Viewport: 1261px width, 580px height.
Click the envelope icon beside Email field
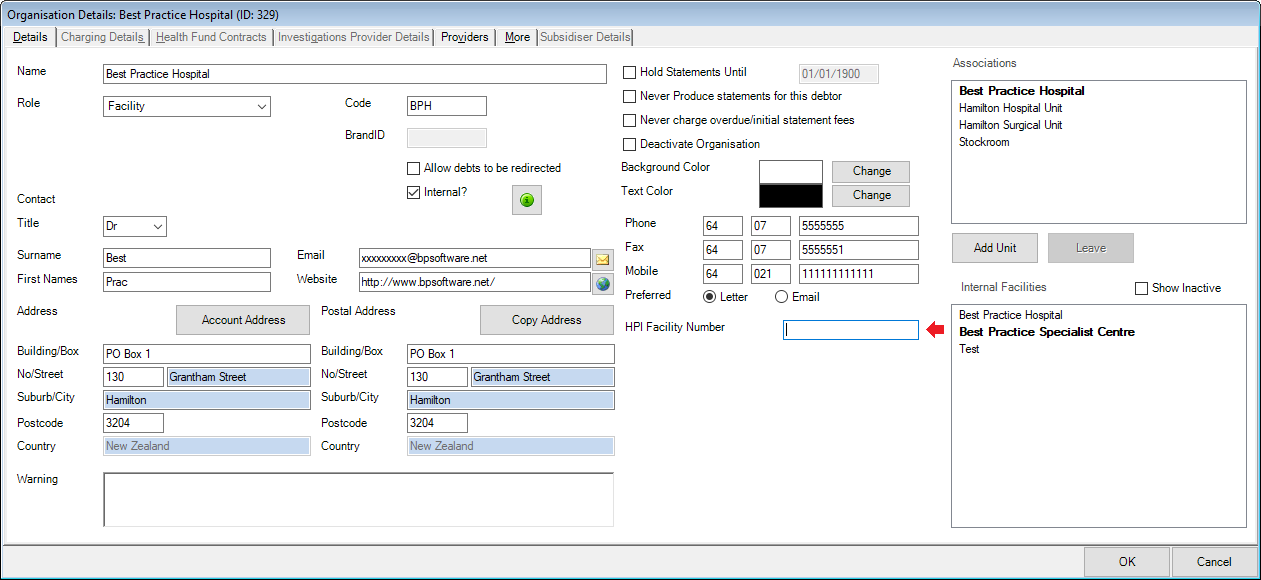[603, 259]
